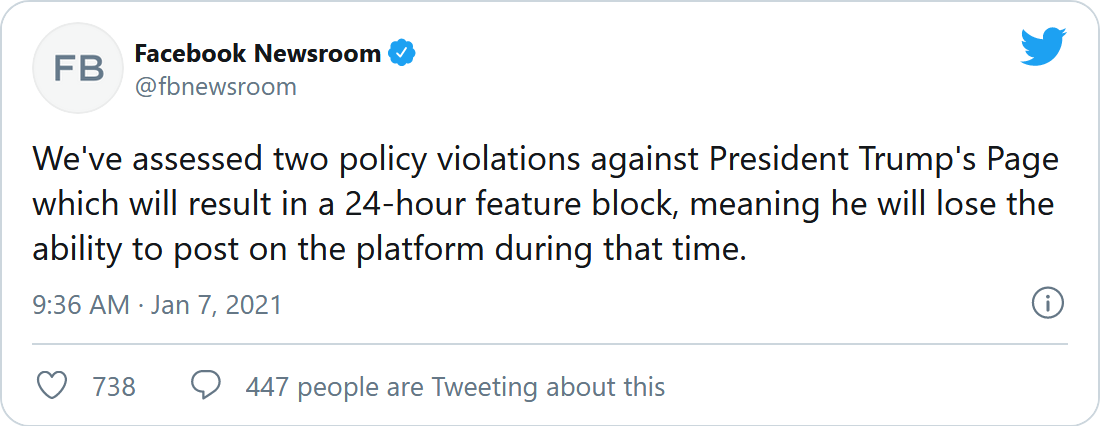Click the Twitter bird logo
The height and width of the screenshot is (426, 1100).
click(1043, 46)
